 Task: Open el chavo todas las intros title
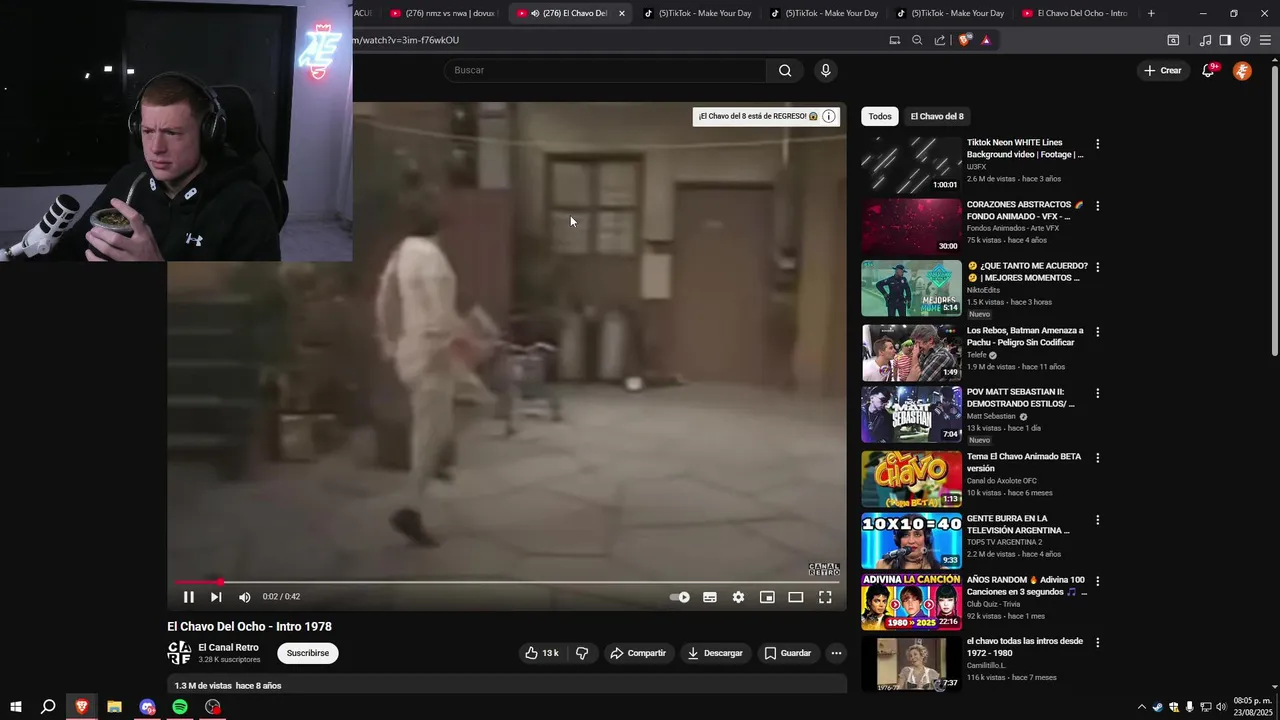pyautogui.click(x=1025, y=647)
